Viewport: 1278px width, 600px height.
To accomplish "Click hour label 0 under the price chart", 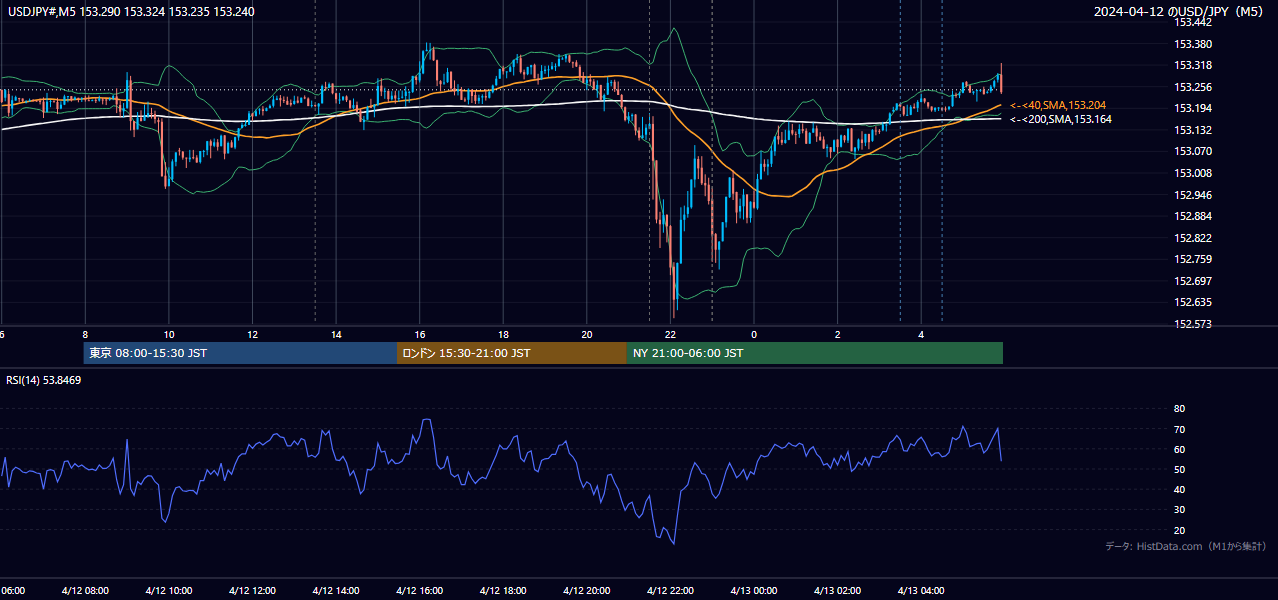I will 754,335.
